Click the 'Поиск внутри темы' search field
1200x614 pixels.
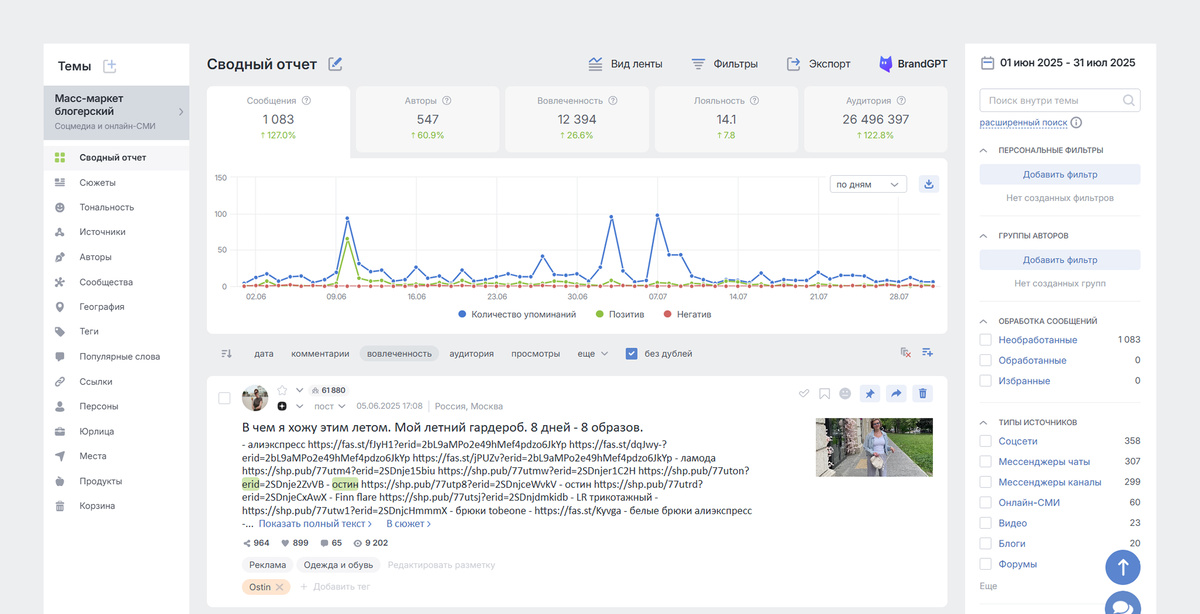tap(1060, 100)
